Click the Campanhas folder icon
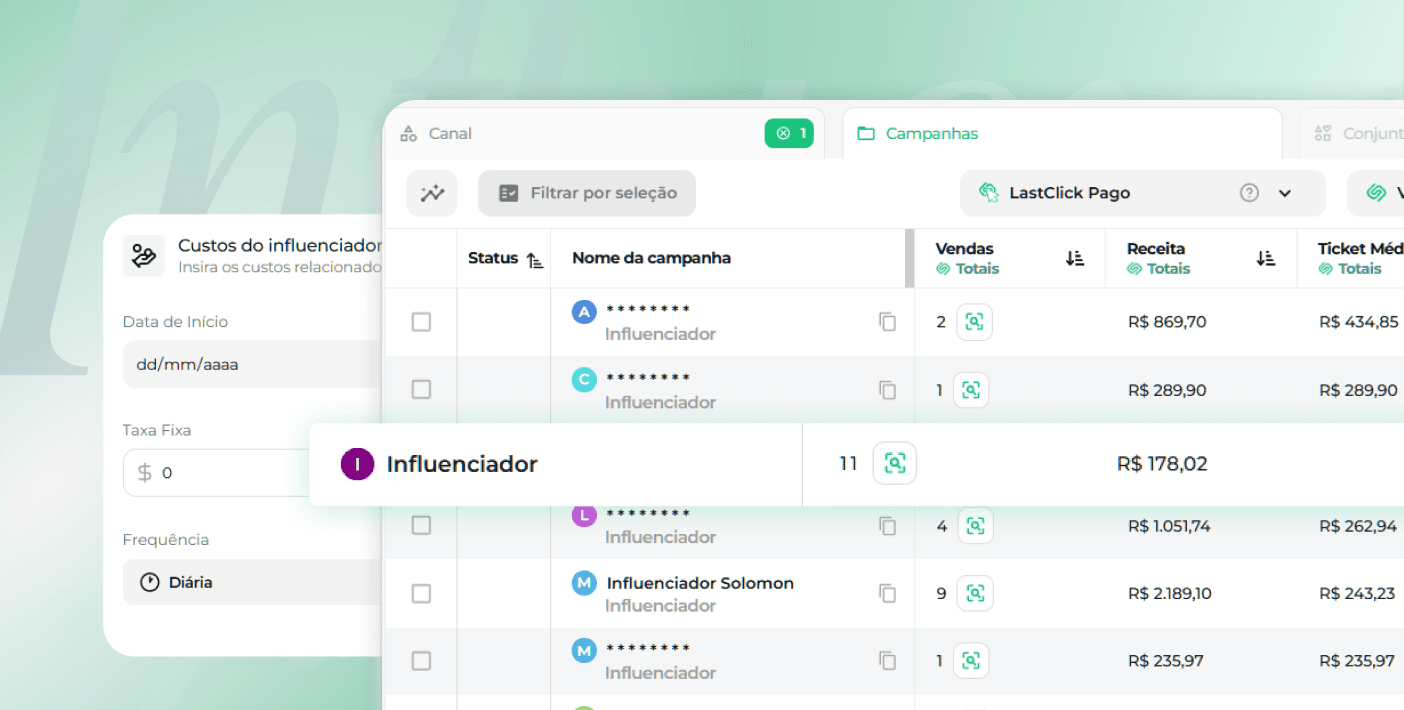Screen dimensions: 1404x710 (866, 134)
